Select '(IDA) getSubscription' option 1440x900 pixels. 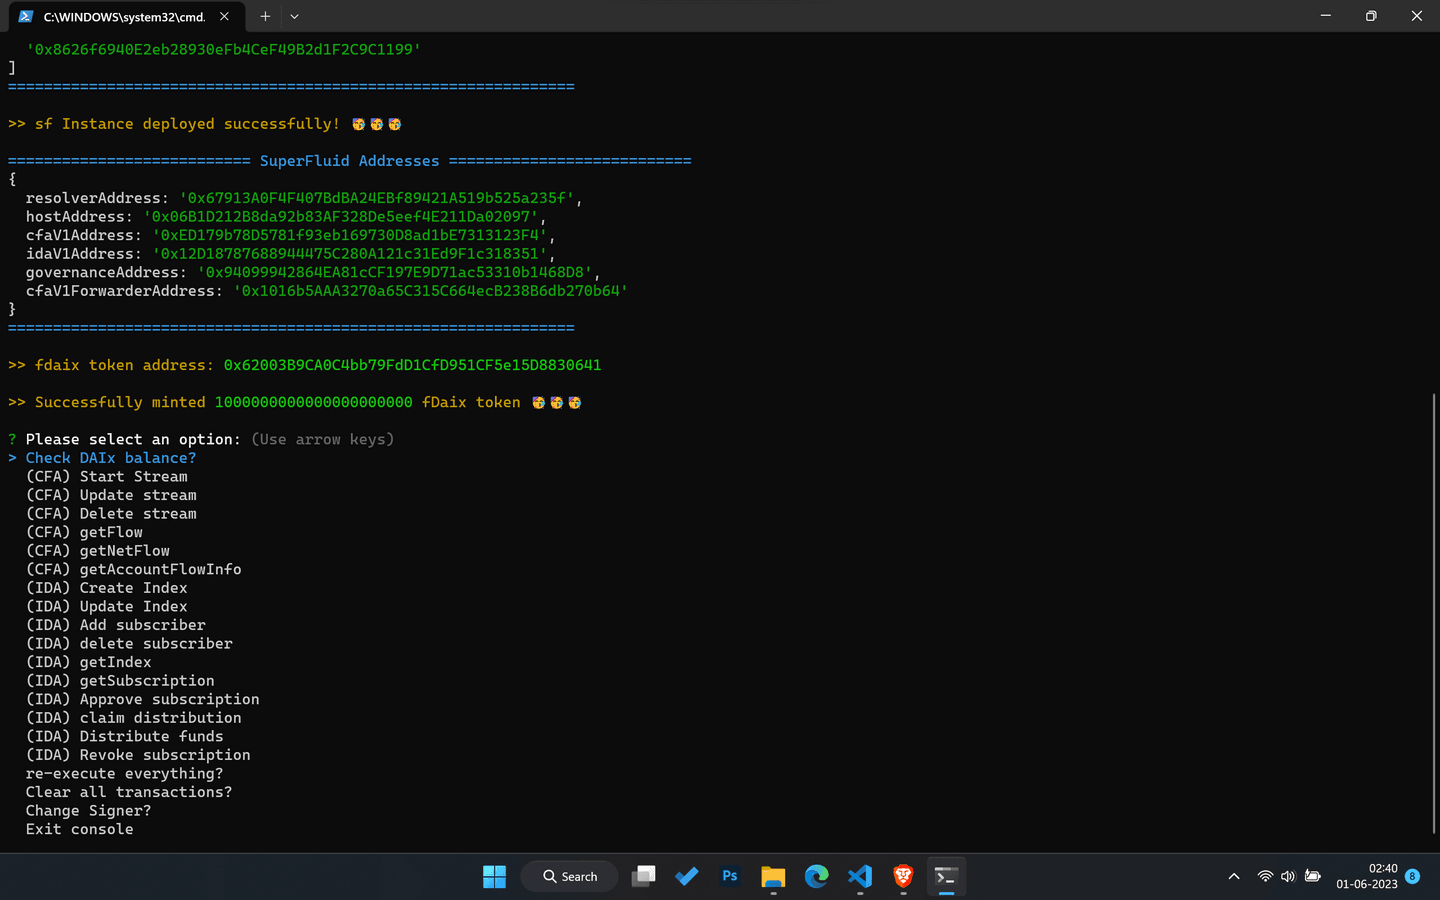[x=120, y=681]
